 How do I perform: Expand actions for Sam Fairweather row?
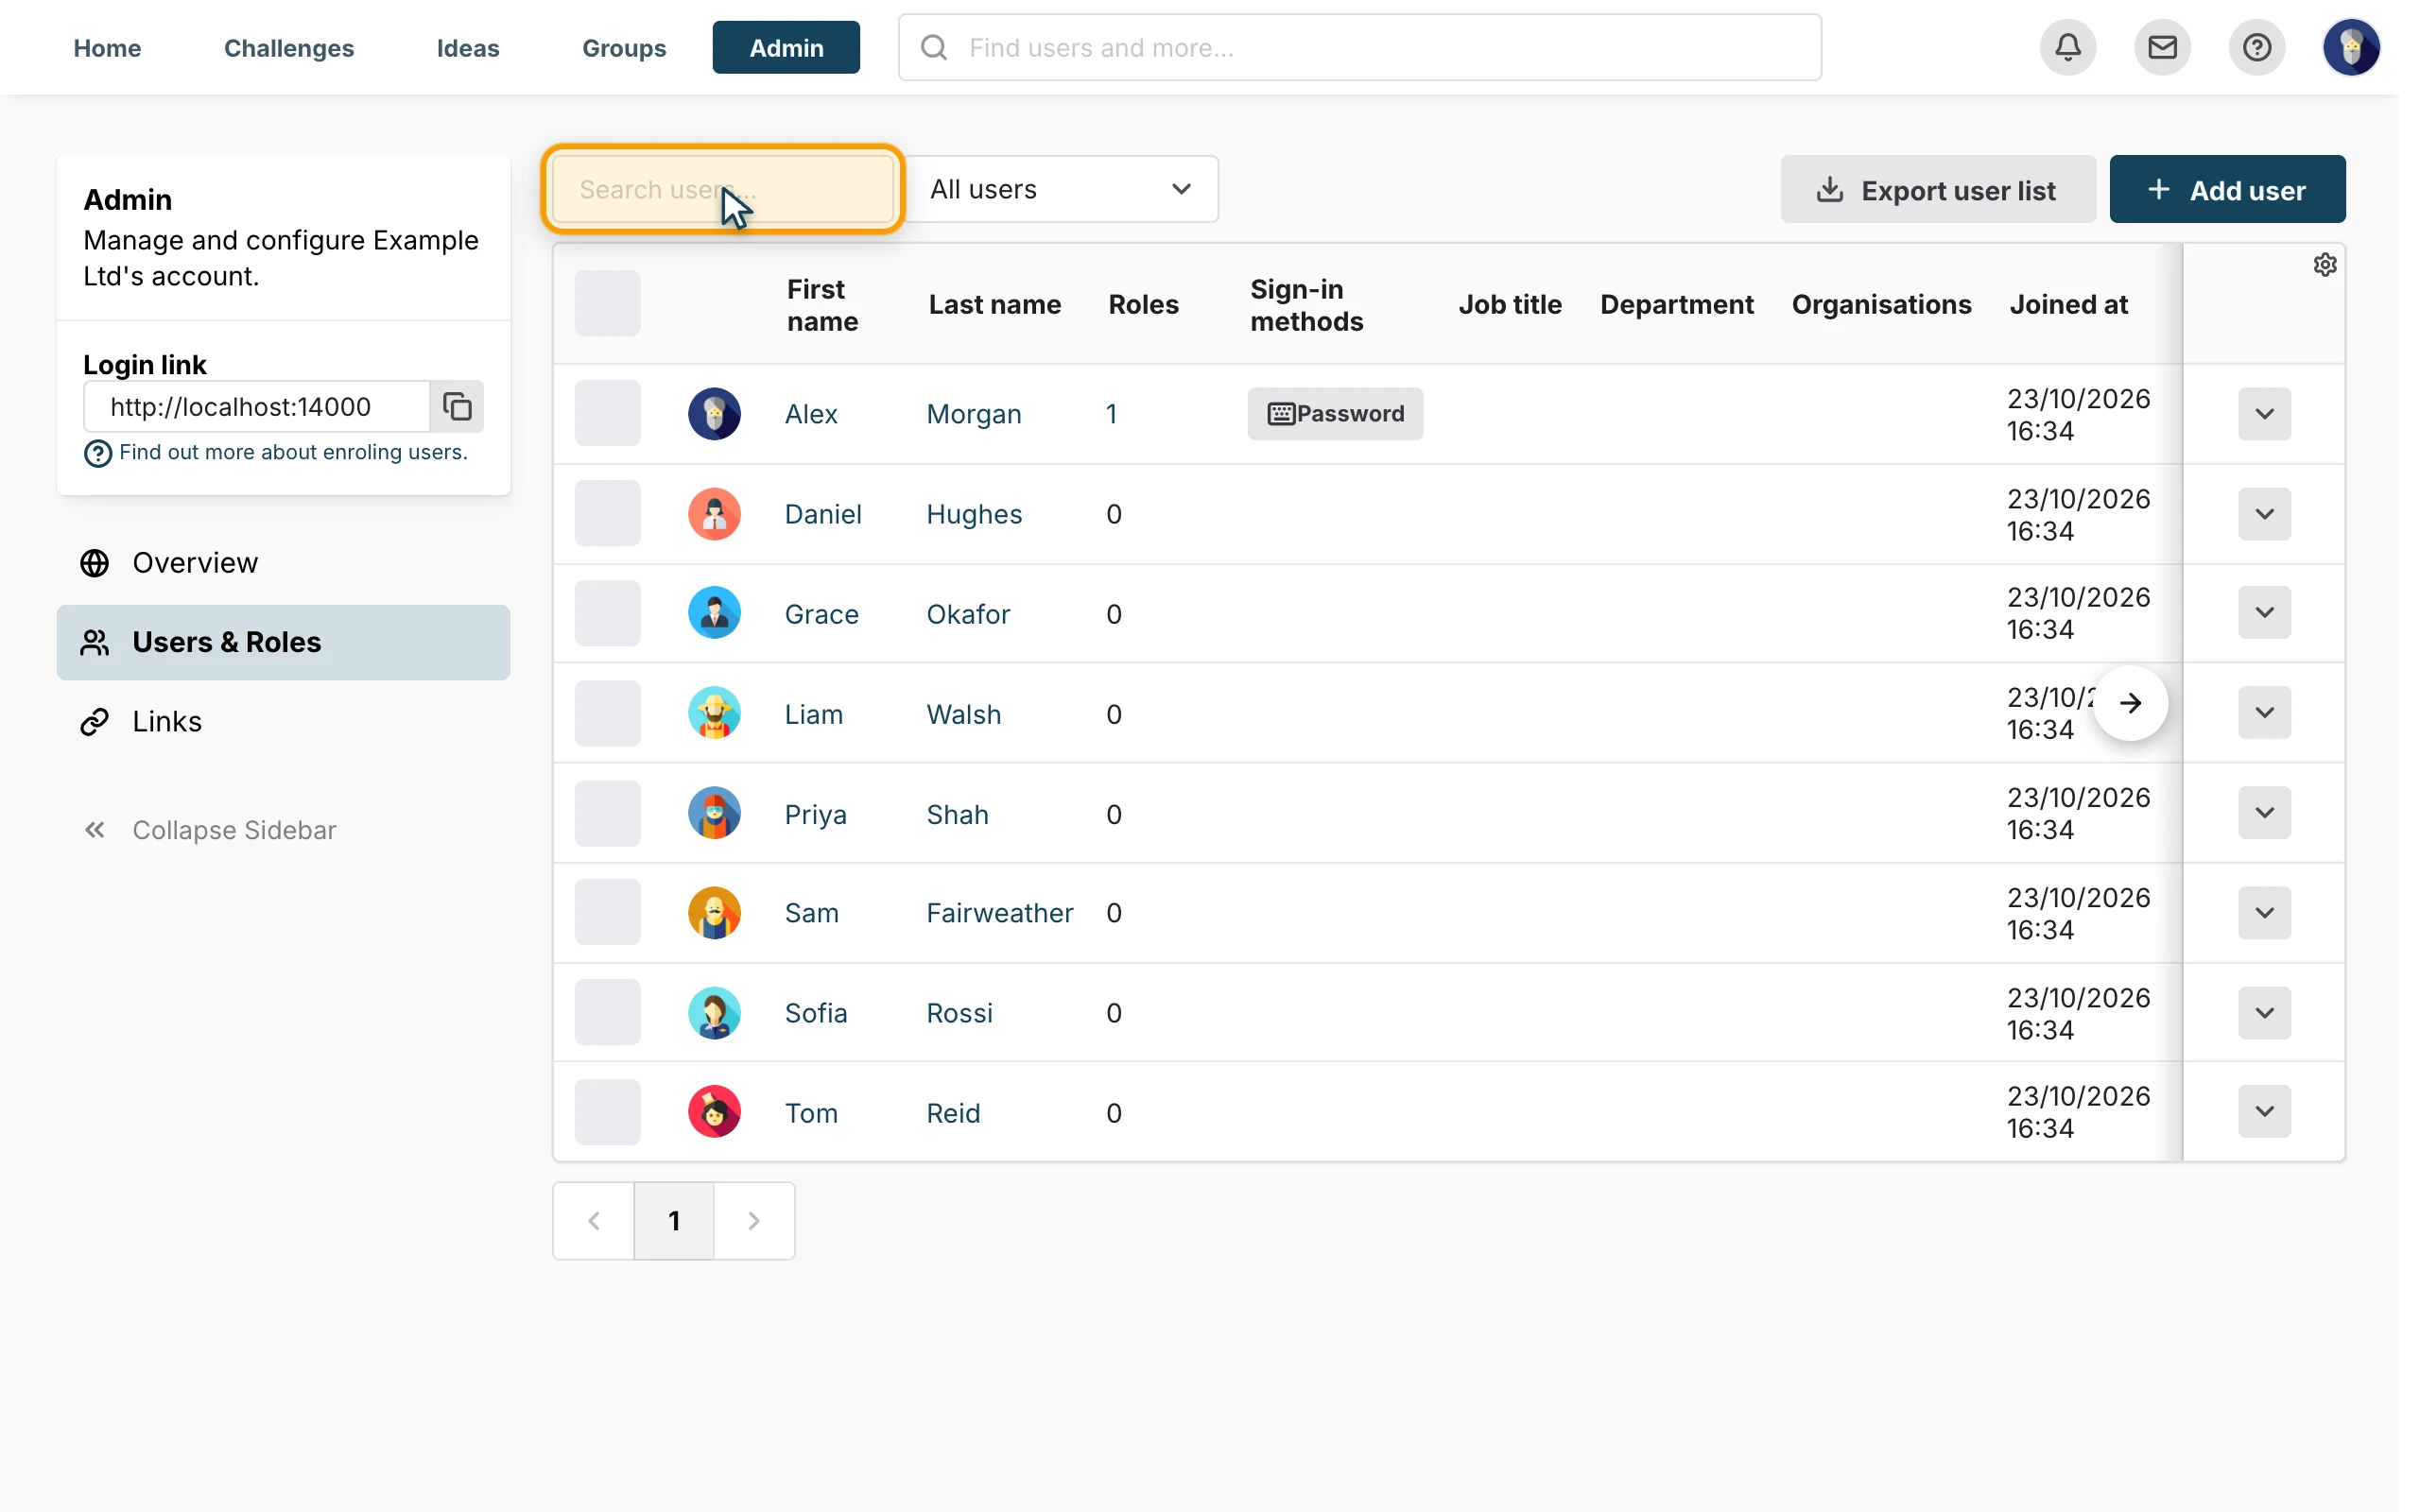[x=2264, y=913]
